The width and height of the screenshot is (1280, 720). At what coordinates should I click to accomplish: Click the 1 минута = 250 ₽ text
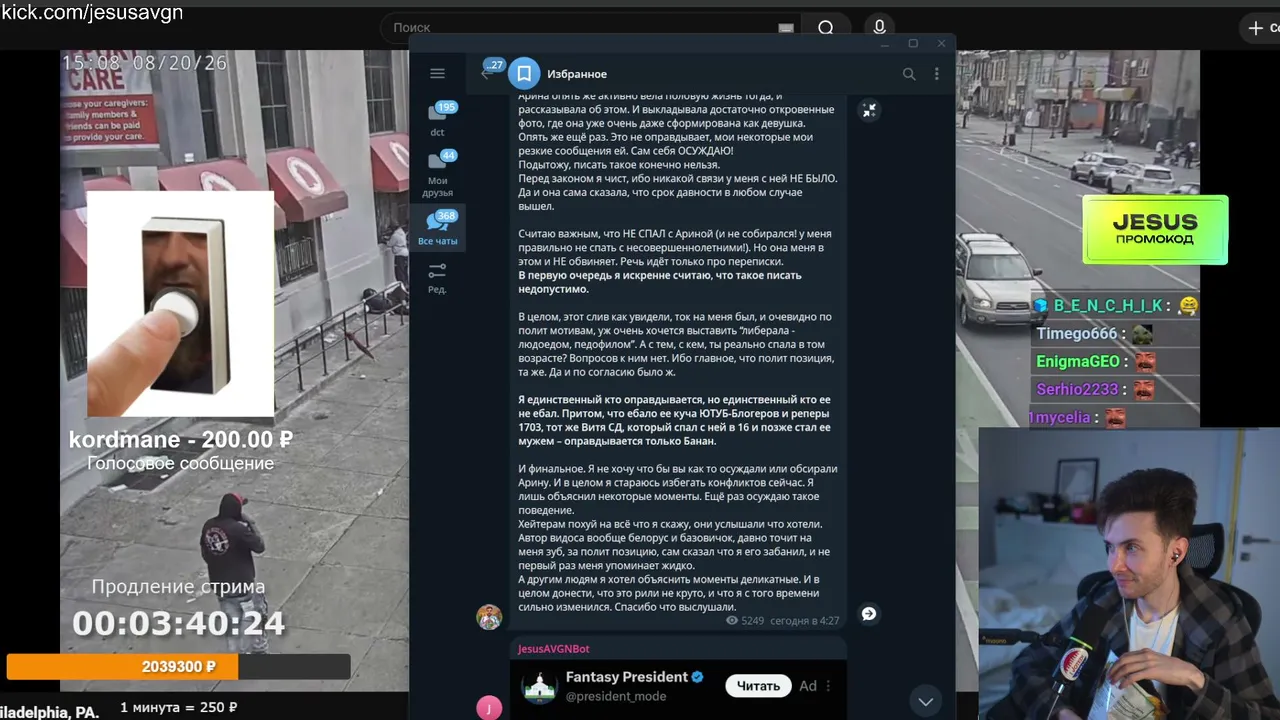[179, 707]
